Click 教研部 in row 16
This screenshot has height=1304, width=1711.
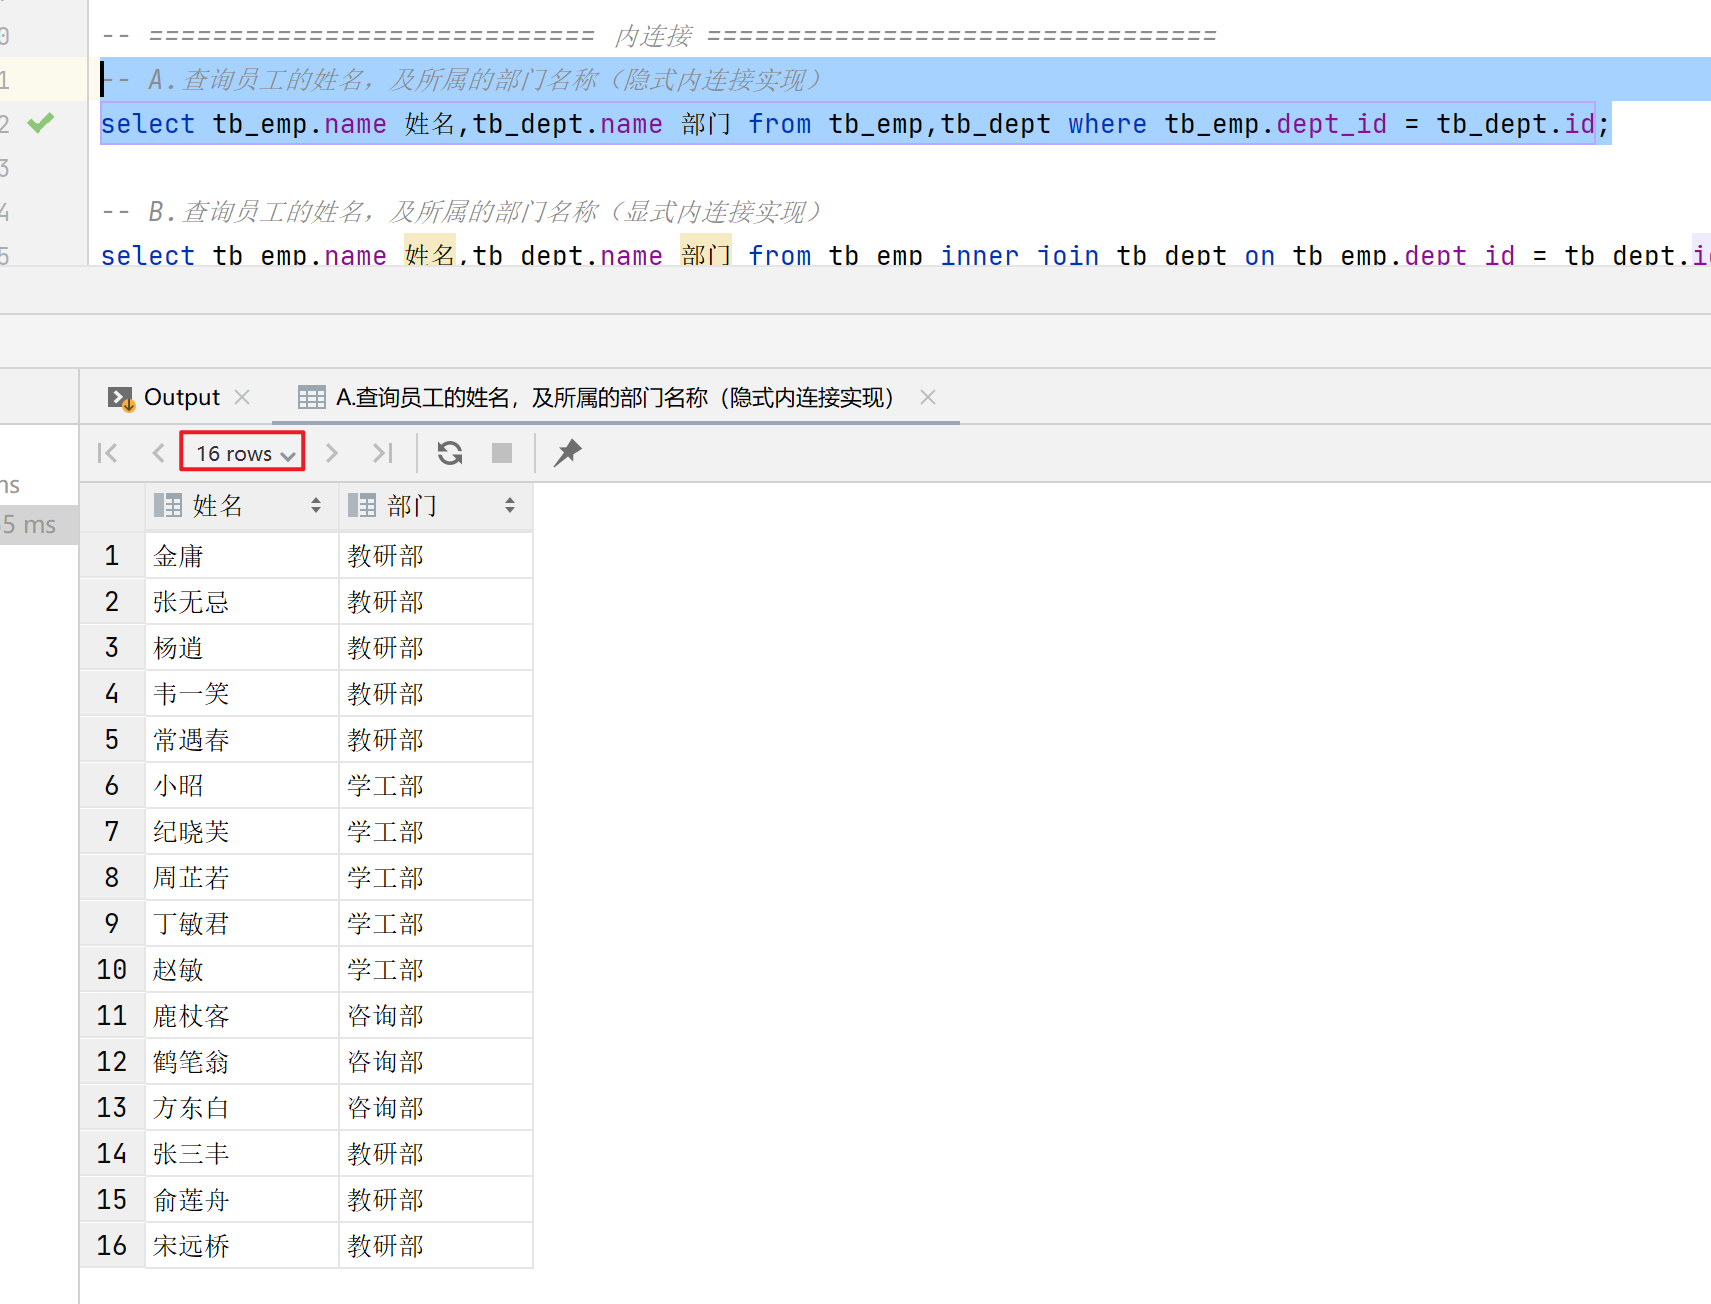tap(436, 1246)
